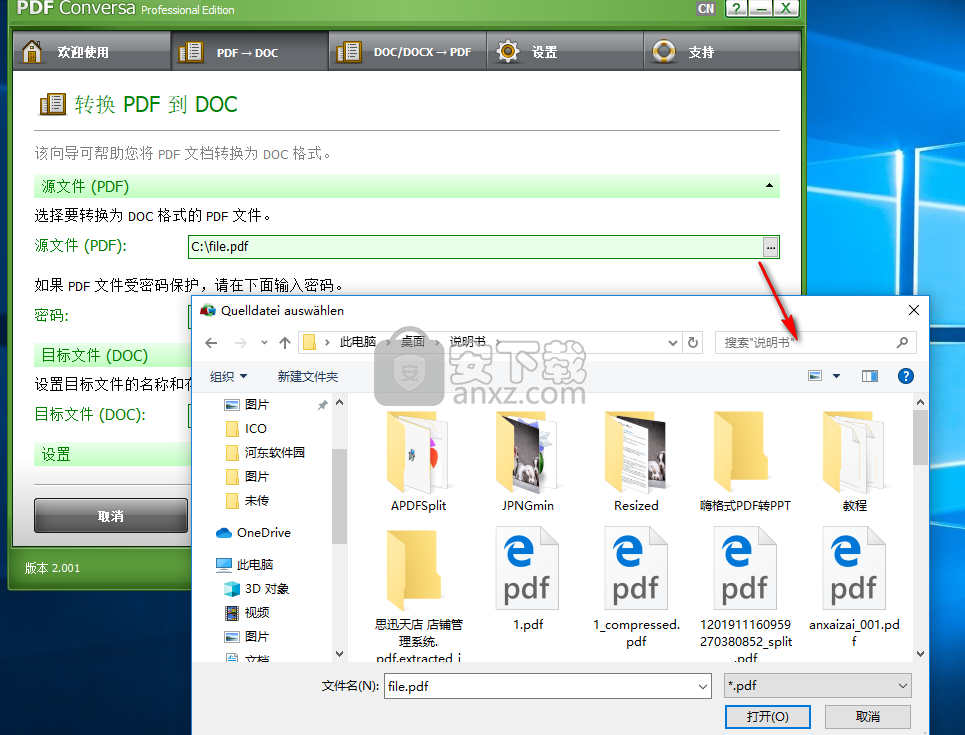This screenshot has height=735, width=965.
Task: Open the filename combo dropdown arrow
Action: point(703,686)
